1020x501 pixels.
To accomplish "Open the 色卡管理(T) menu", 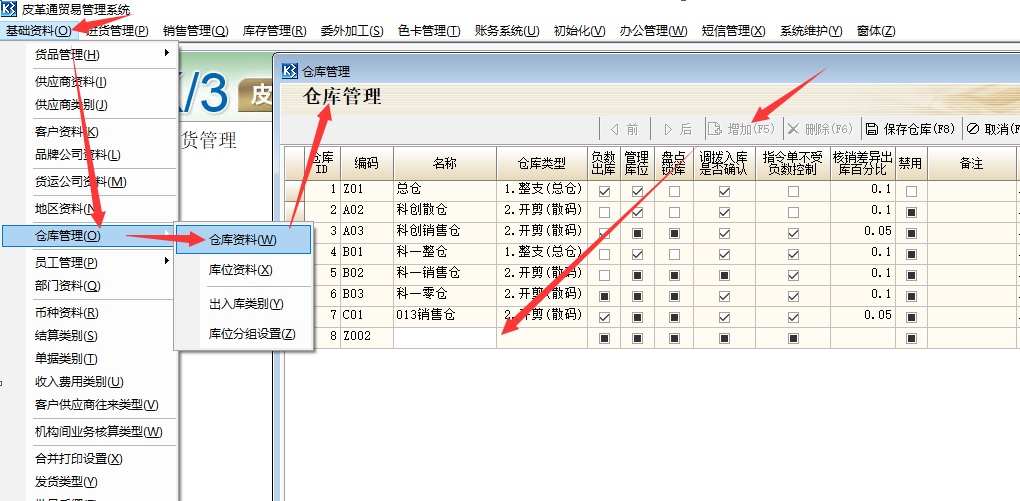I will 429,31.
